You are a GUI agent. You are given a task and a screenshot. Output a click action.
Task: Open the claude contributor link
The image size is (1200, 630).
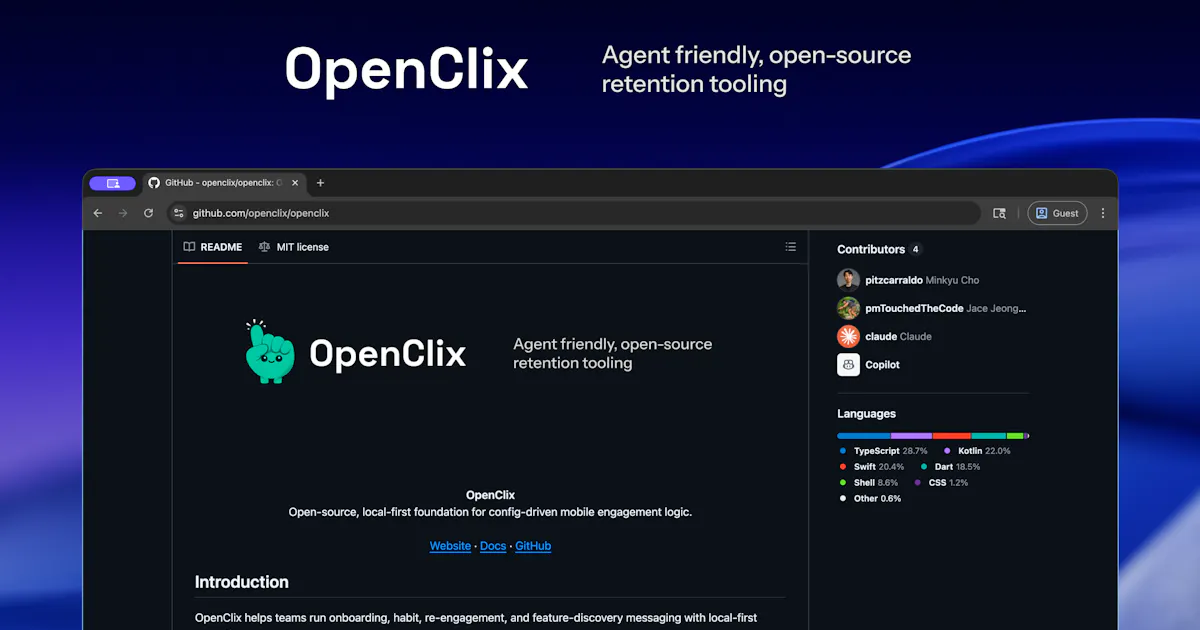pos(881,336)
